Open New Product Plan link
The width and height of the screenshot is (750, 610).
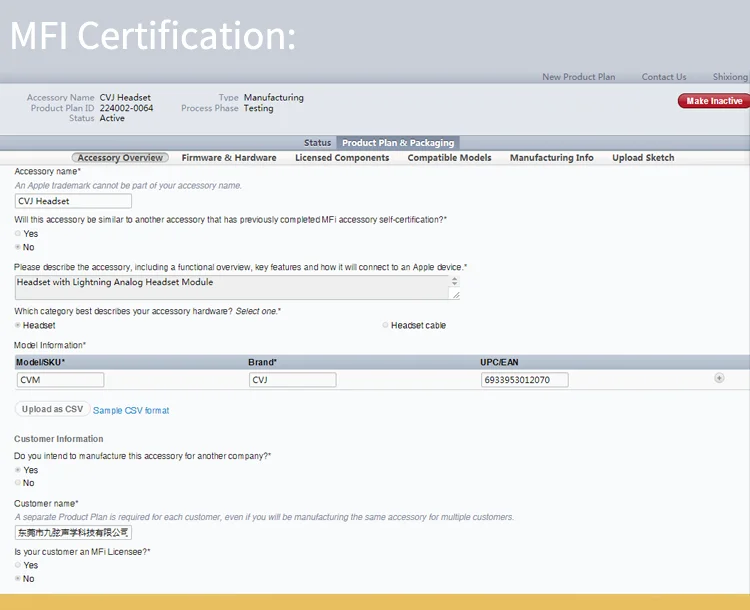pyautogui.click(x=578, y=77)
